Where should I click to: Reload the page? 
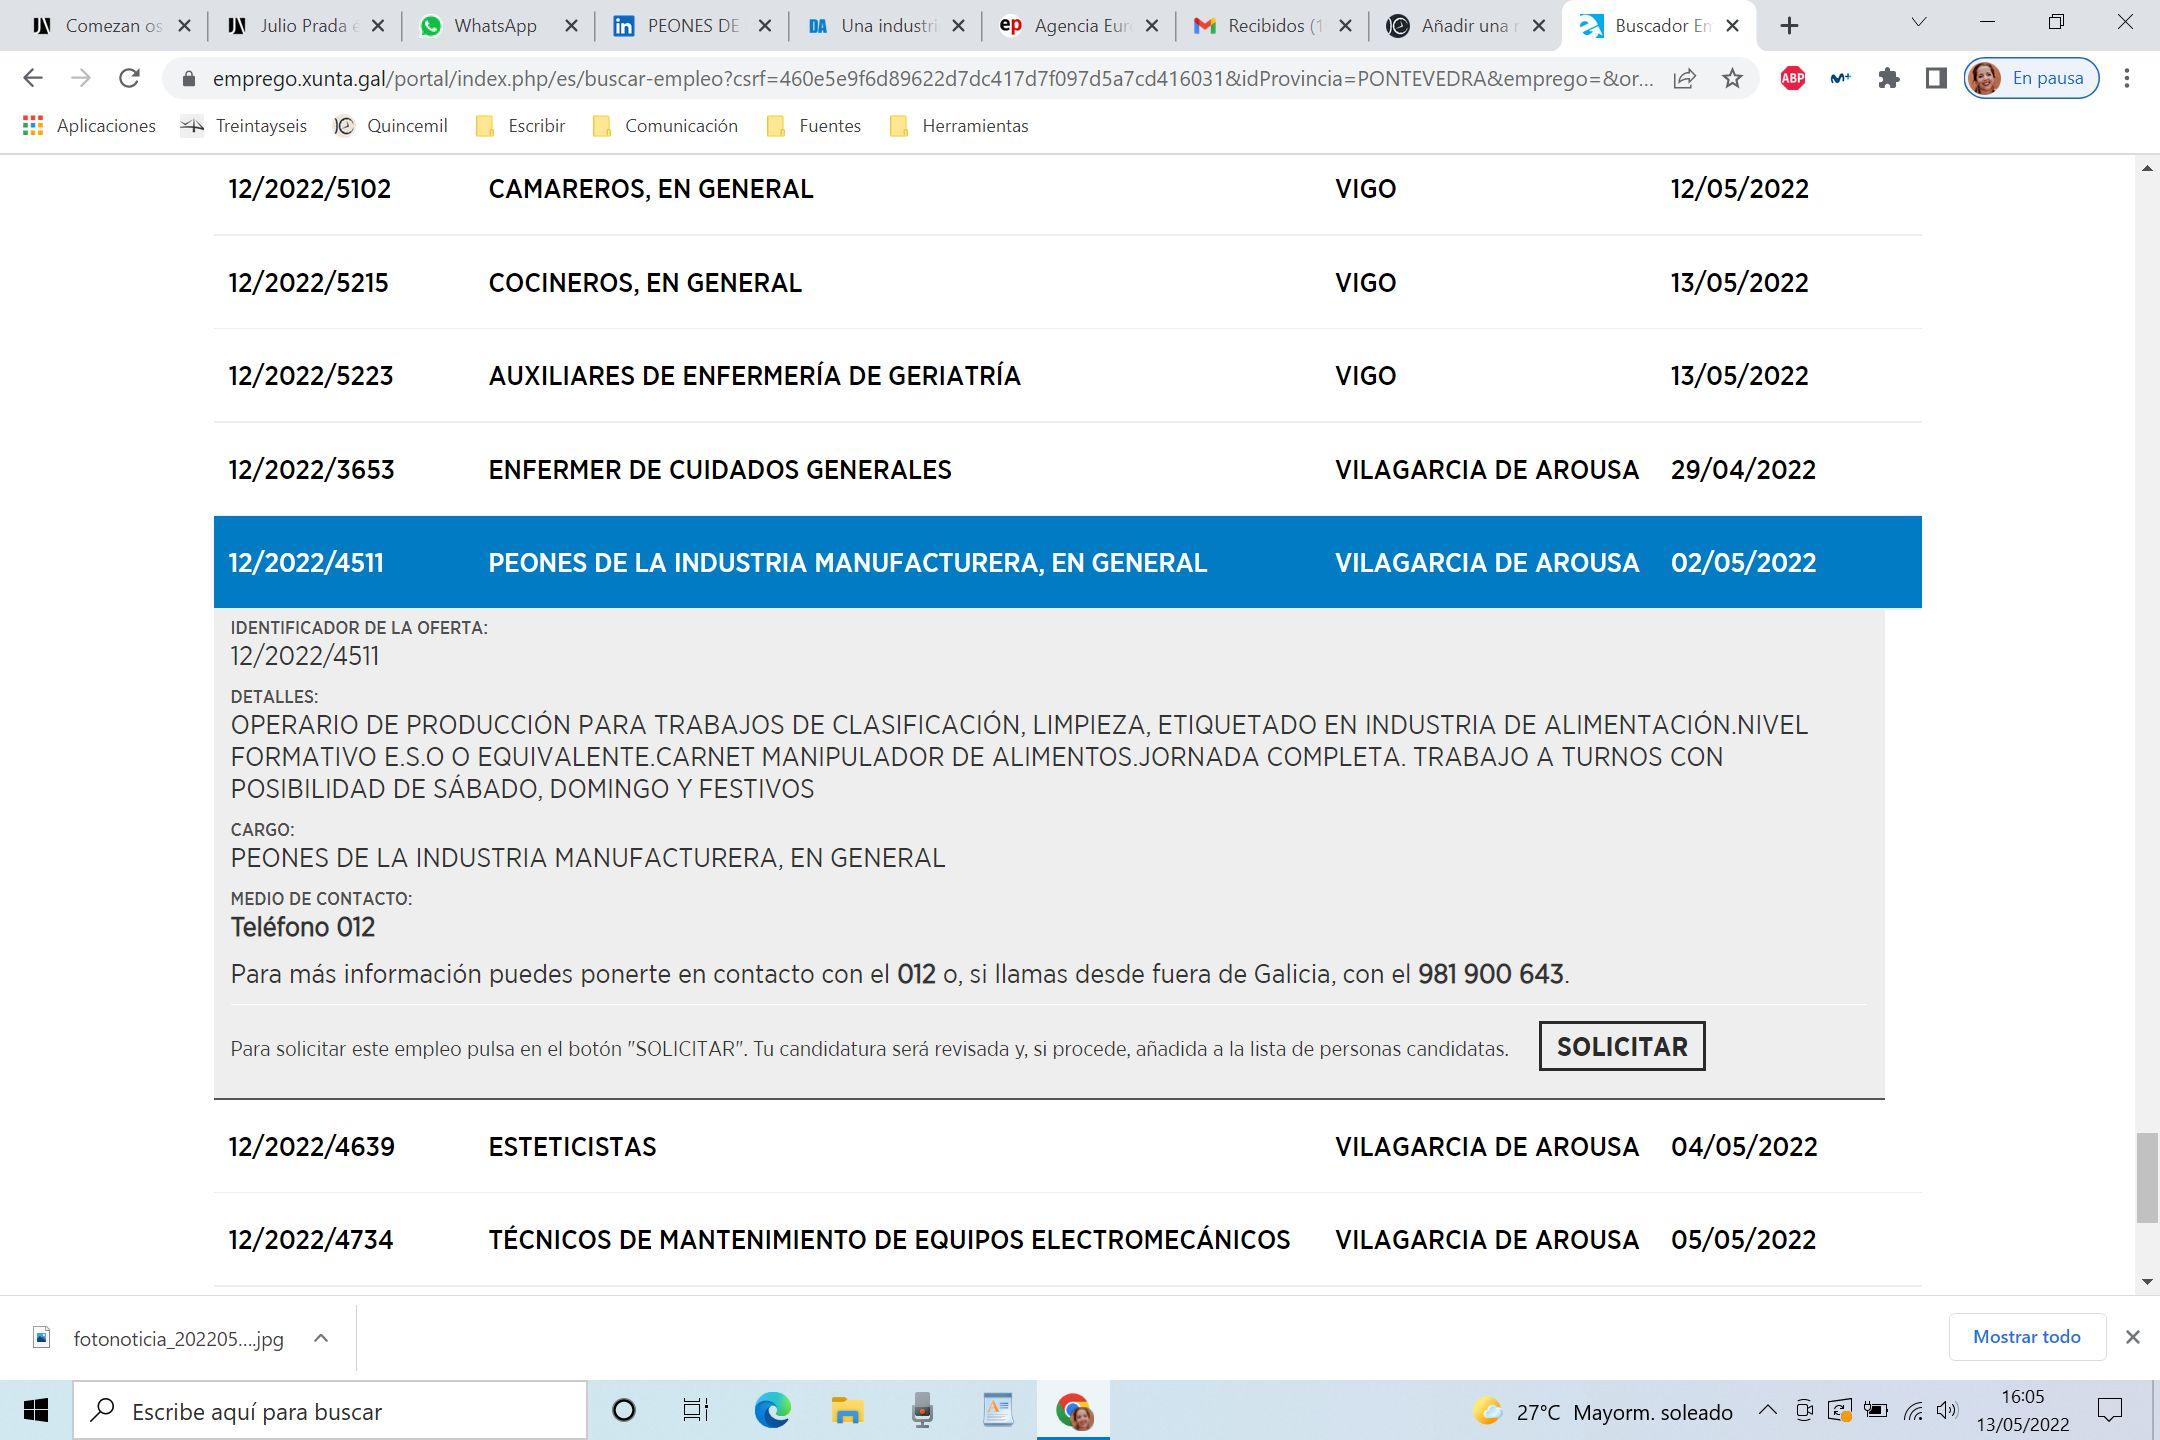click(129, 78)
